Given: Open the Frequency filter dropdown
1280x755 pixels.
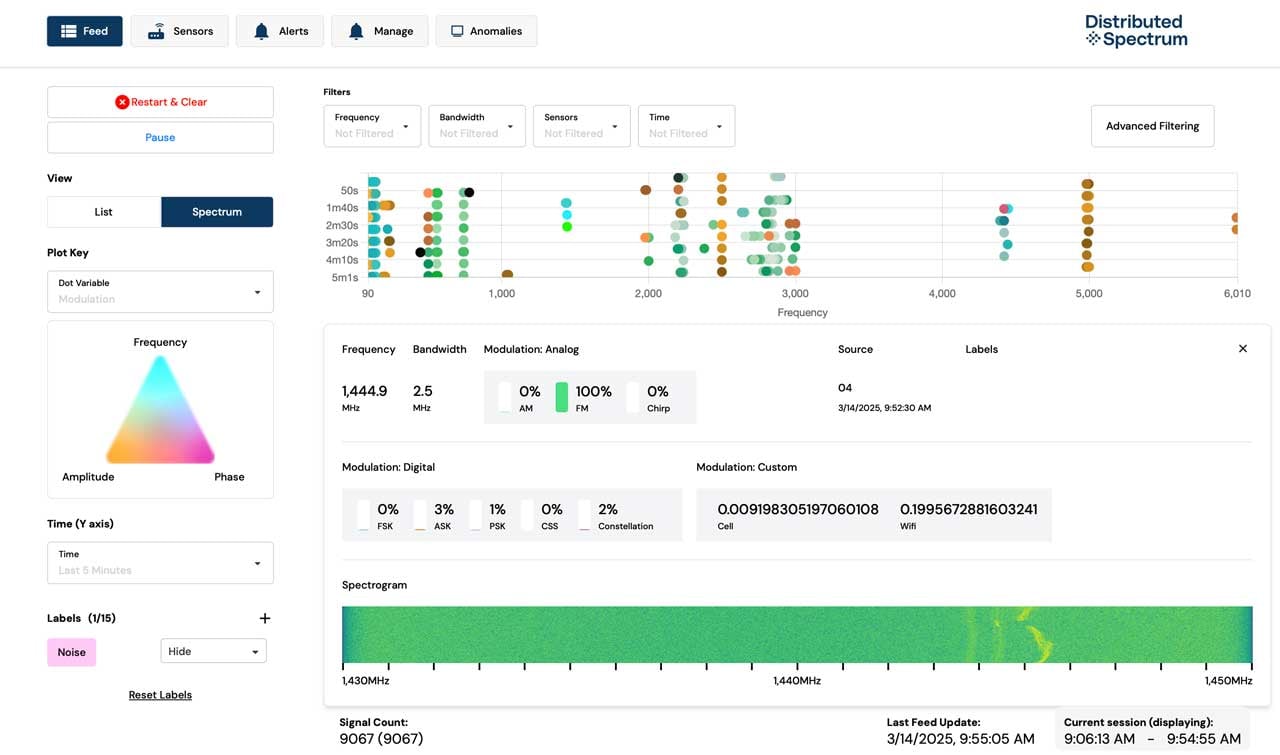Looking at the screenshot, I should click(x=371, y=125).
